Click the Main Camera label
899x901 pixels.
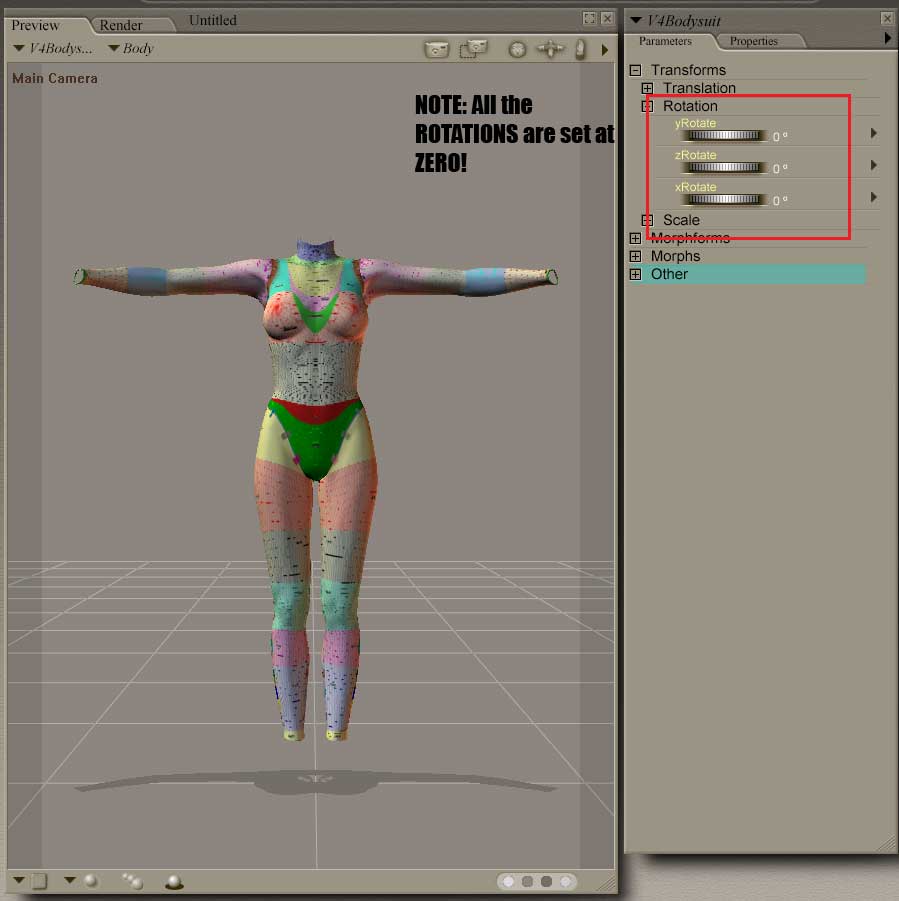pyautogui.click(x=54, y=78)
